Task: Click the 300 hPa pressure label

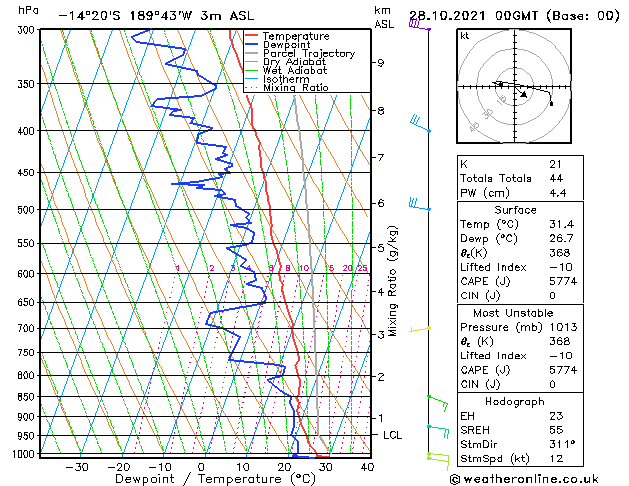Action: tap(28, 30)
